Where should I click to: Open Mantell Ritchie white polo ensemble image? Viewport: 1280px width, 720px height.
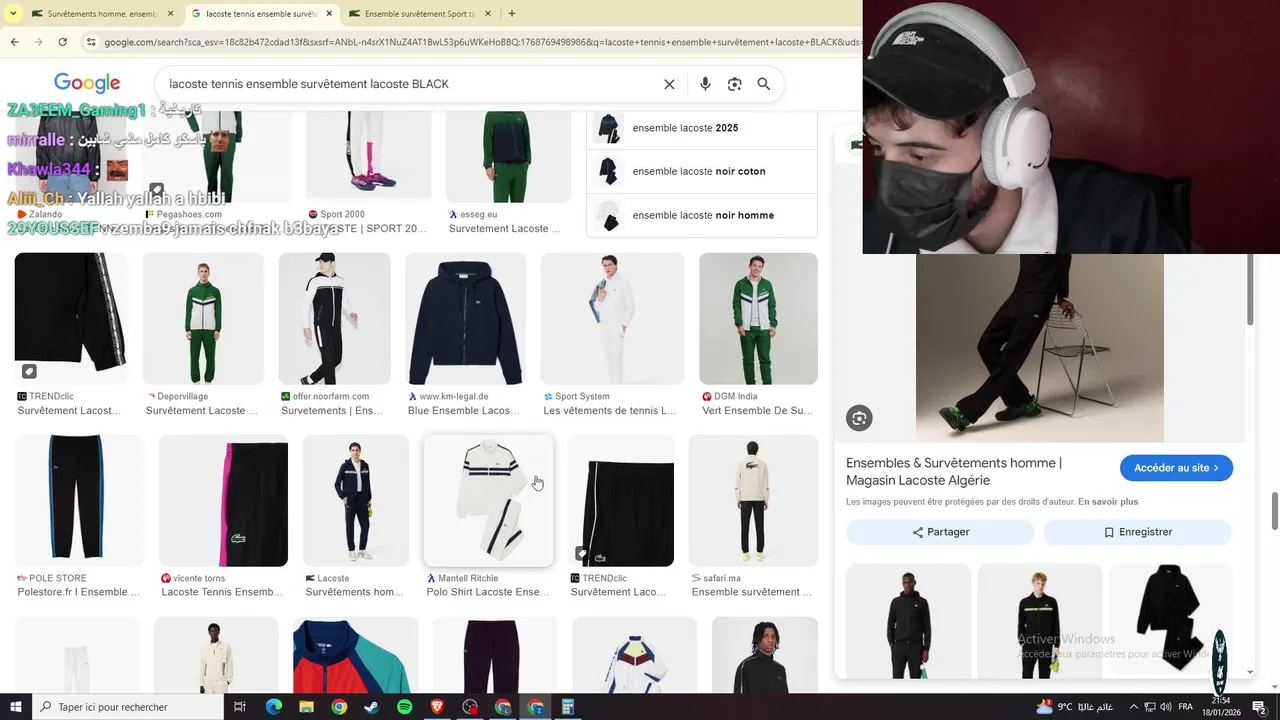click(489, 501)
